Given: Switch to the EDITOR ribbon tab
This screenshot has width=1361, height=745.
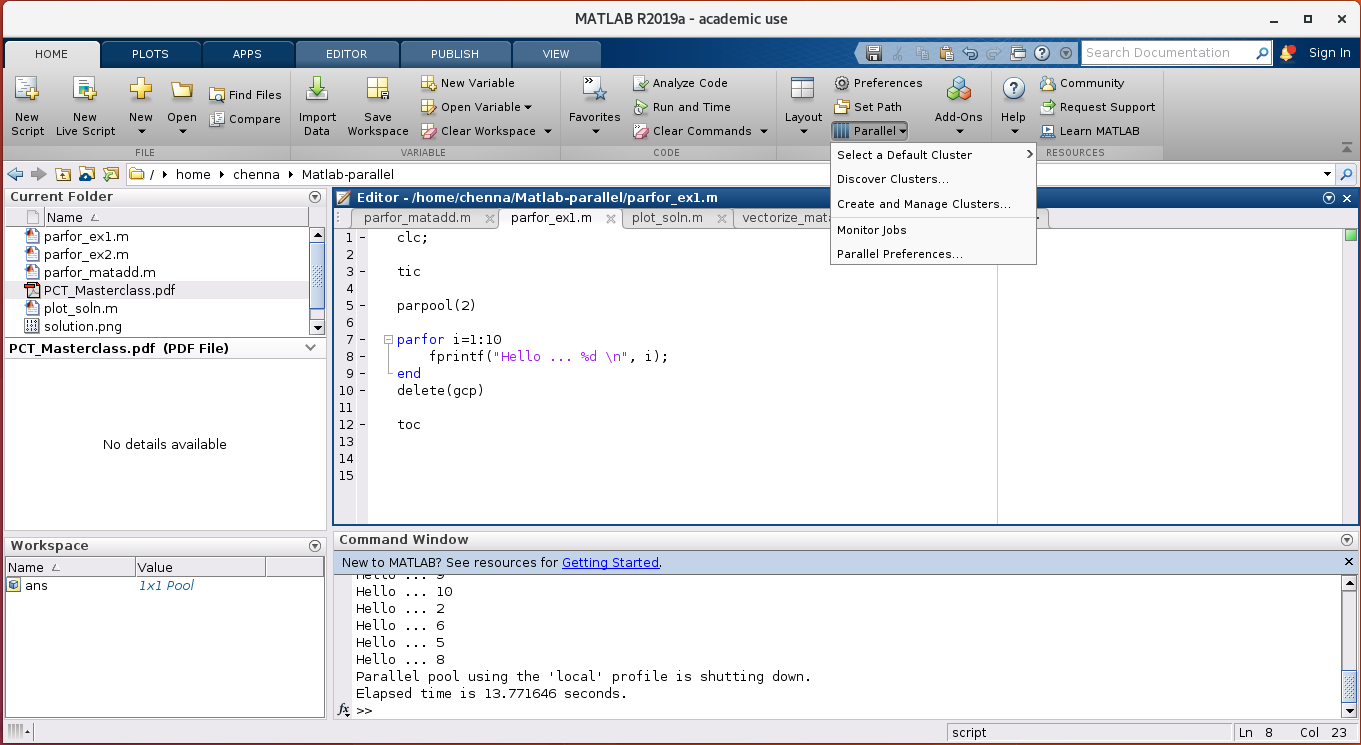Looking at the screenshot, I should coord(346,54).
